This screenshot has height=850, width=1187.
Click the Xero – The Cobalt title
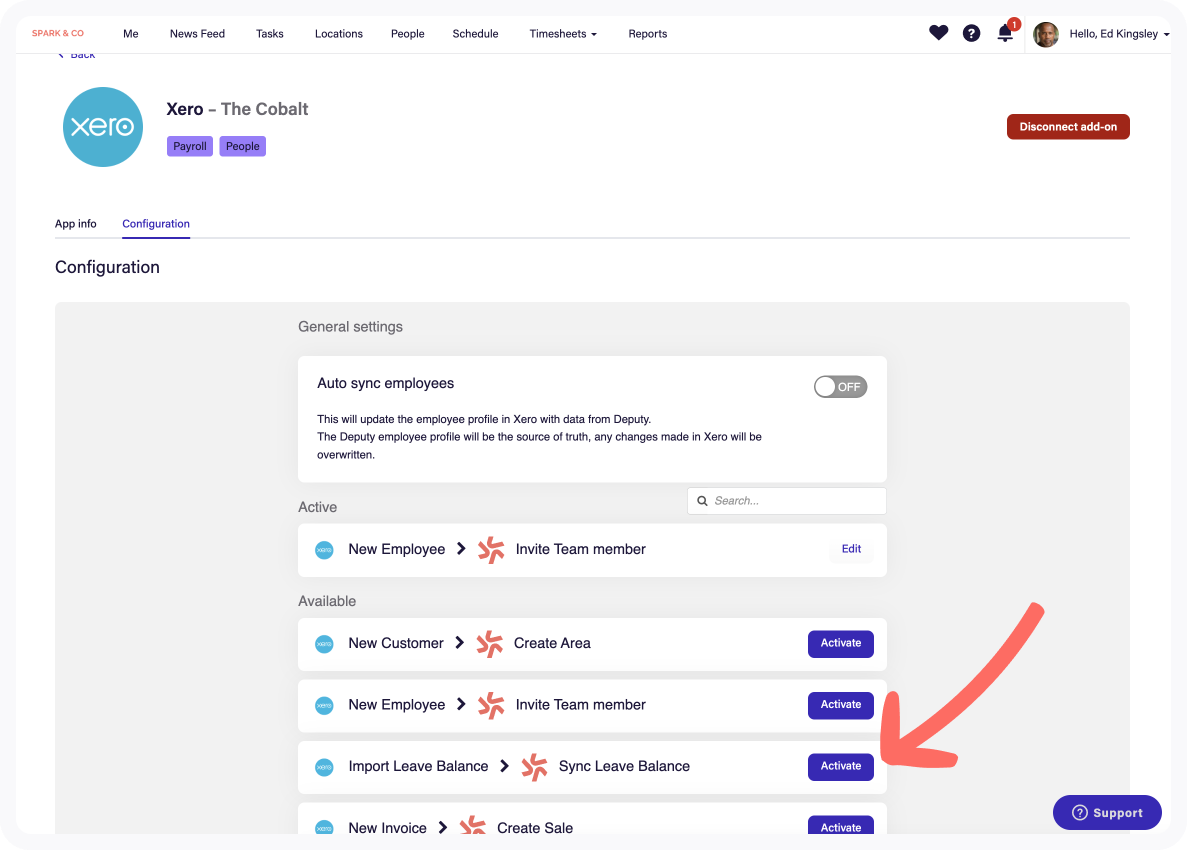pyautogui.click(x=237, y=109)
